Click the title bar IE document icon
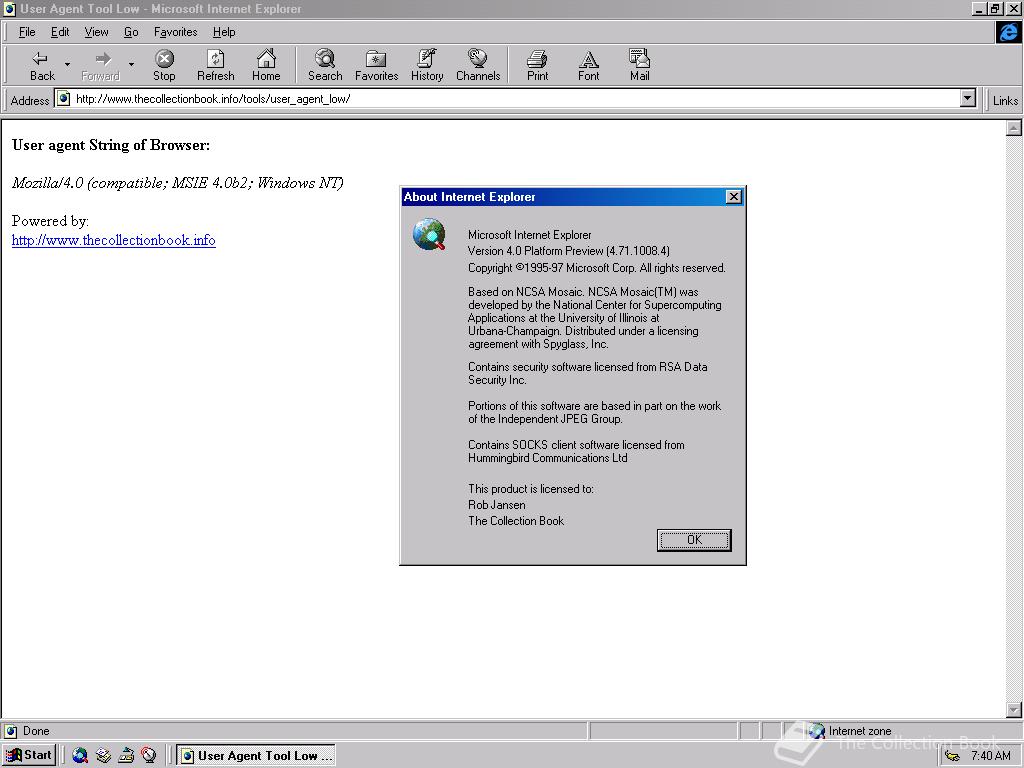Screen dimensions: 1024x768 click(x=10, y=9)
